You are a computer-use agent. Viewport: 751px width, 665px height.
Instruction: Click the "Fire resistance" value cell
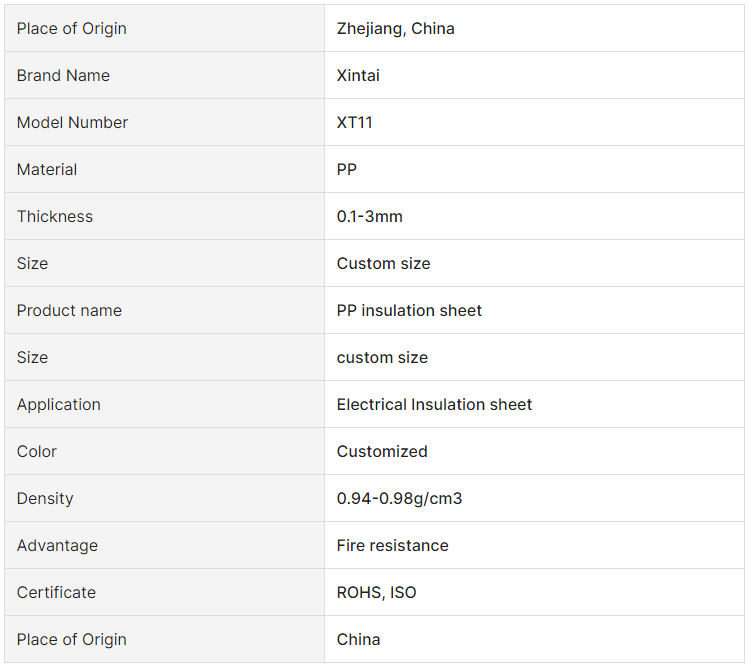(392, 545)
